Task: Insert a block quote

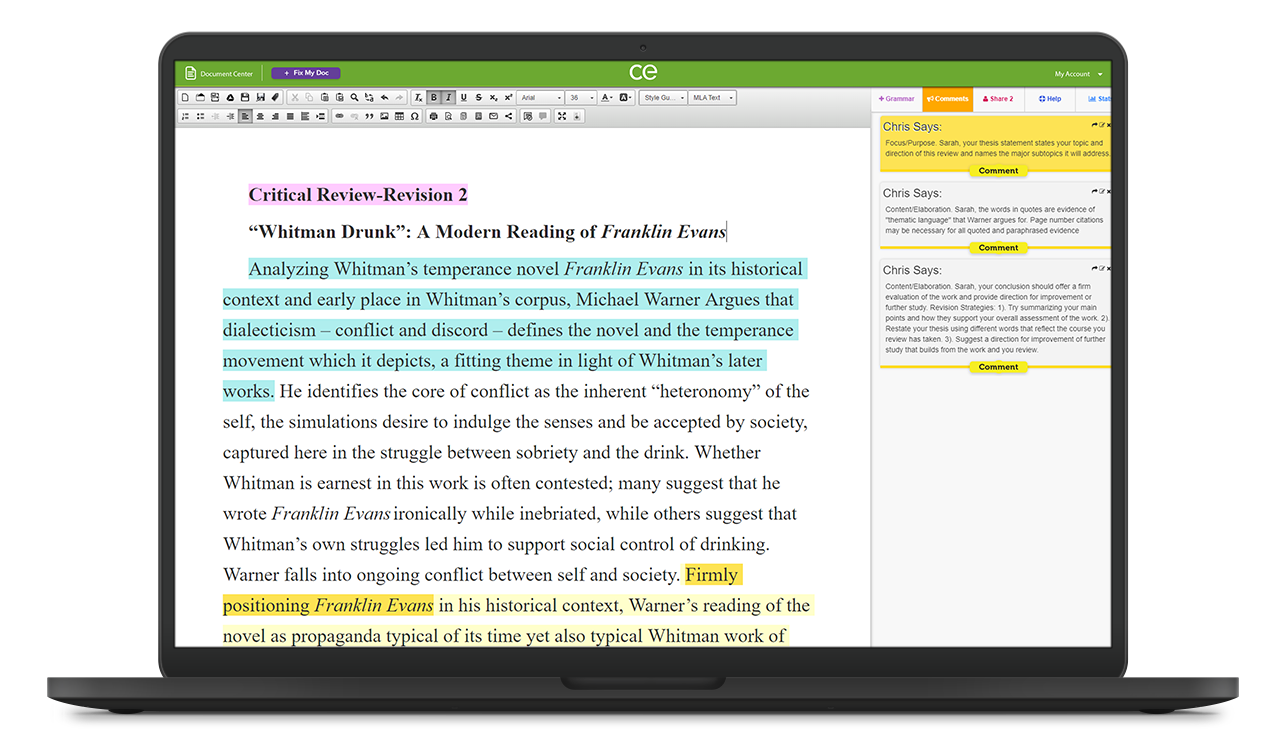Action: pos(369,116)
